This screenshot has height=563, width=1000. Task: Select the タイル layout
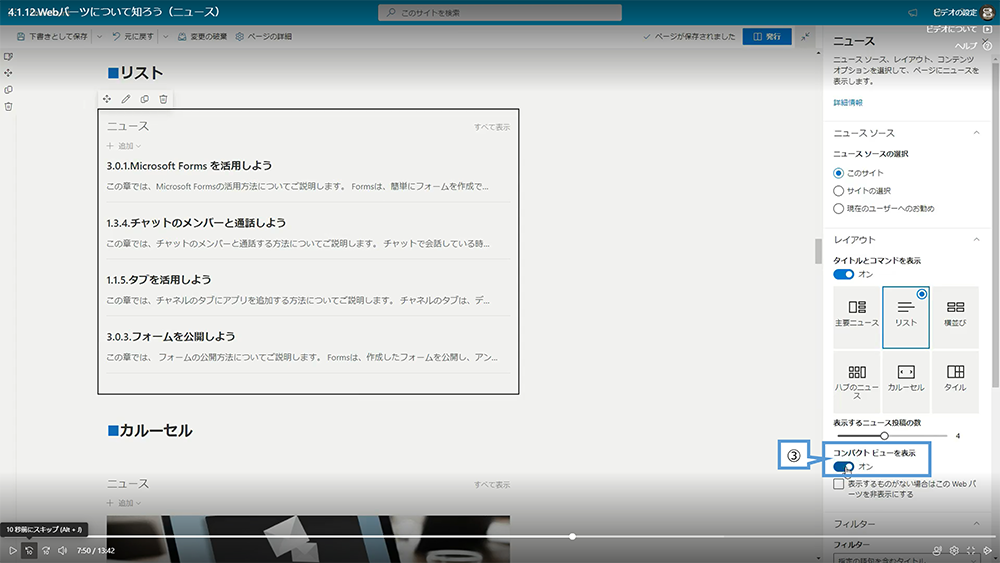(955, 381)
